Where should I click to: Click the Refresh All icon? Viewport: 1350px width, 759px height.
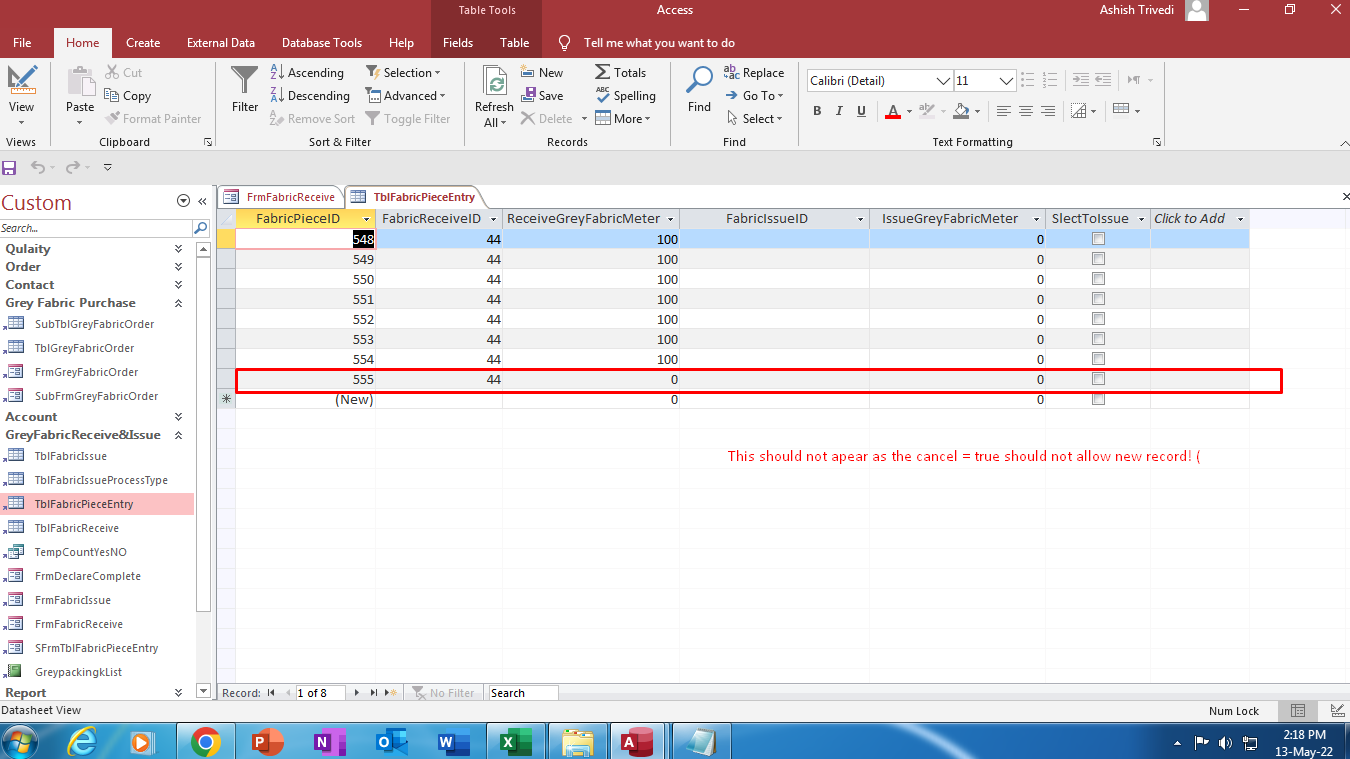click(x=494, y=82)
